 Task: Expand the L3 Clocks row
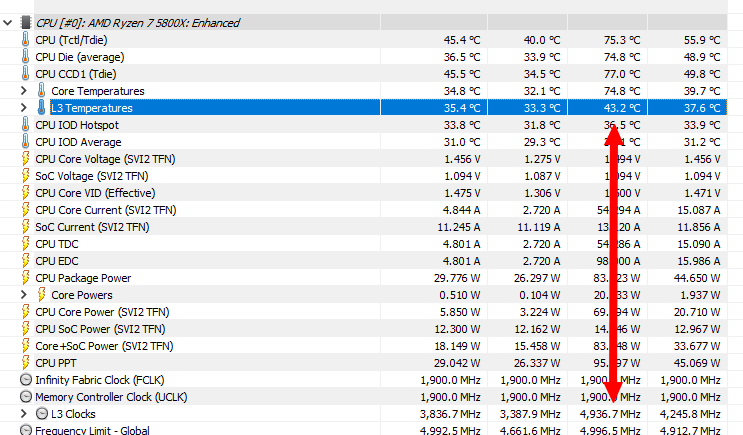click(24, 414)
